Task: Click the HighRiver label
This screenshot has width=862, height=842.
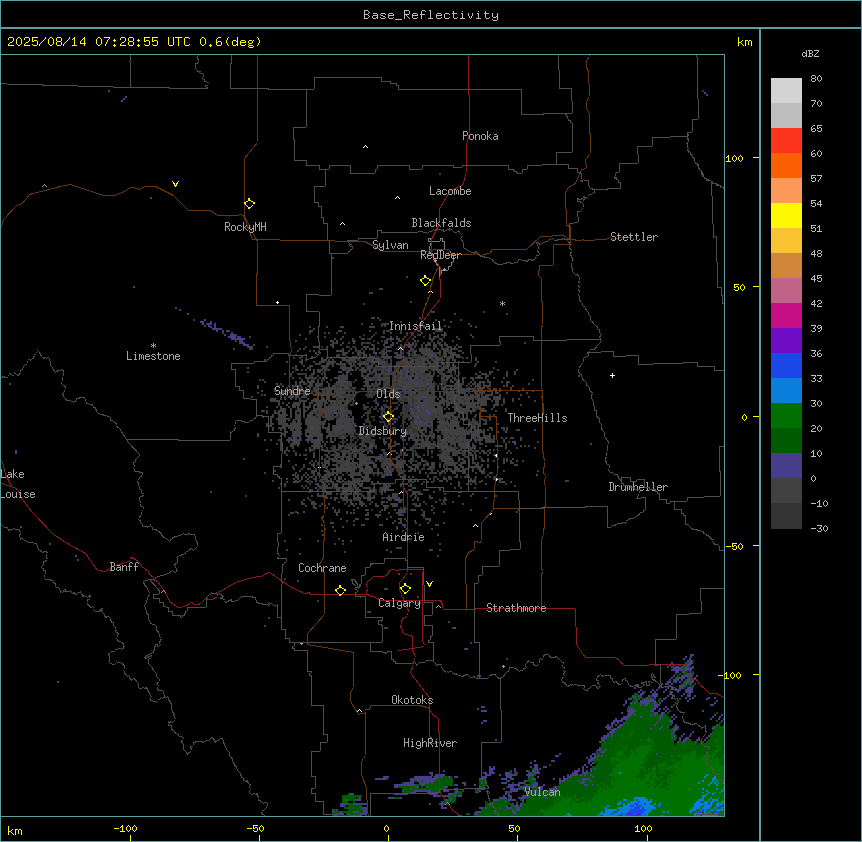Action: [x=430, y=743]
